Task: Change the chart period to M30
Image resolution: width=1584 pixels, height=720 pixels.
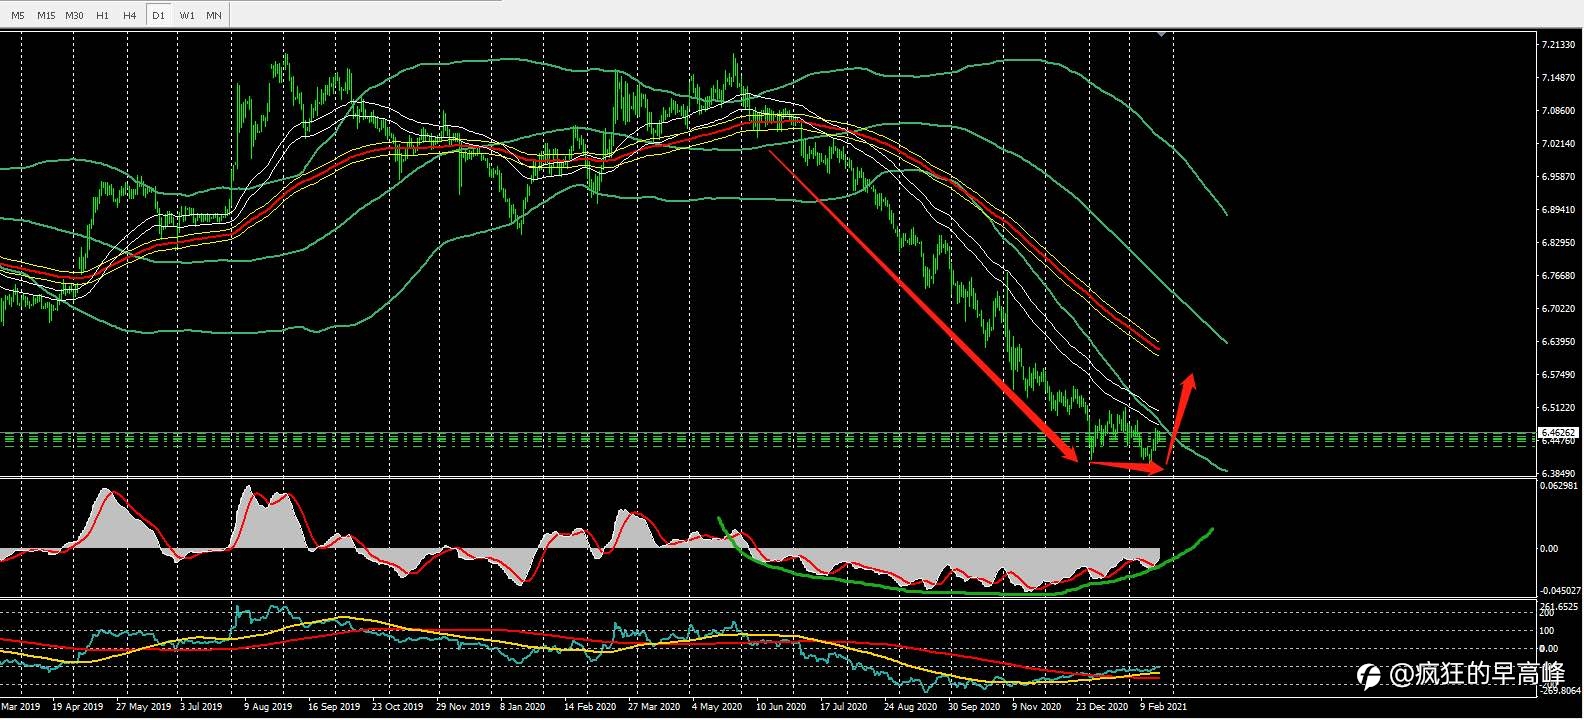Action: click(74, 15)
